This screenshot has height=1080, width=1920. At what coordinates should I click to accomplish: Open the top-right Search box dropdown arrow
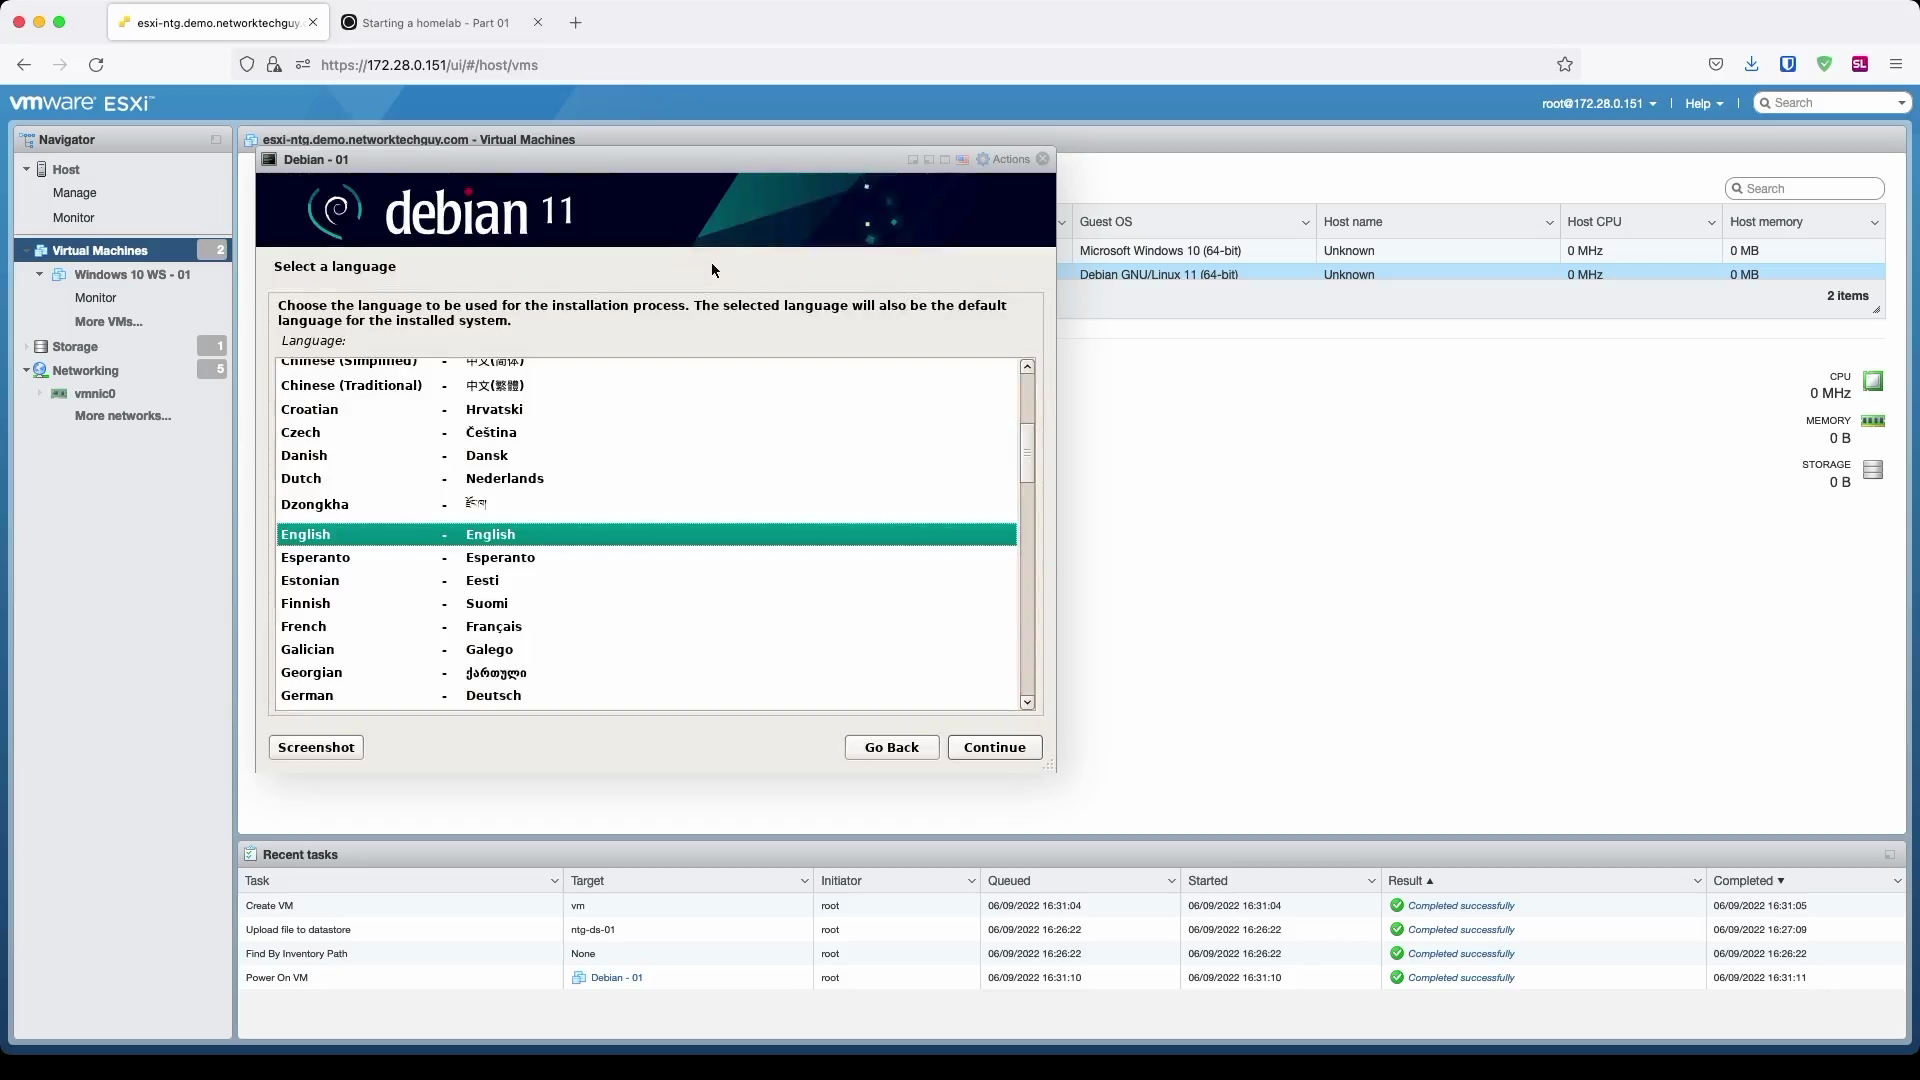point(1901,103)
